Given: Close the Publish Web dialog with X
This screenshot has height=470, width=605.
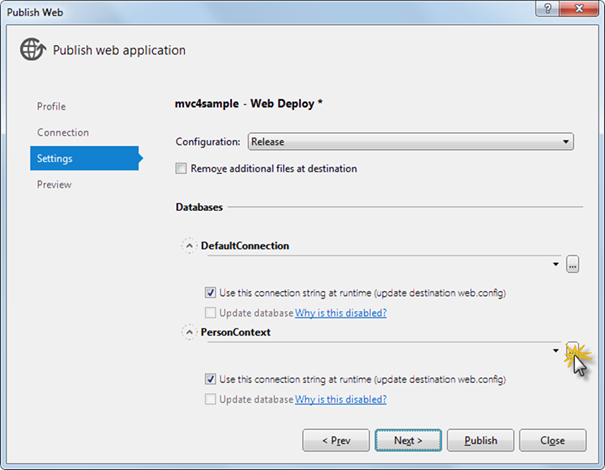Looking at the screenshot, I should click(x=579, y=8).
